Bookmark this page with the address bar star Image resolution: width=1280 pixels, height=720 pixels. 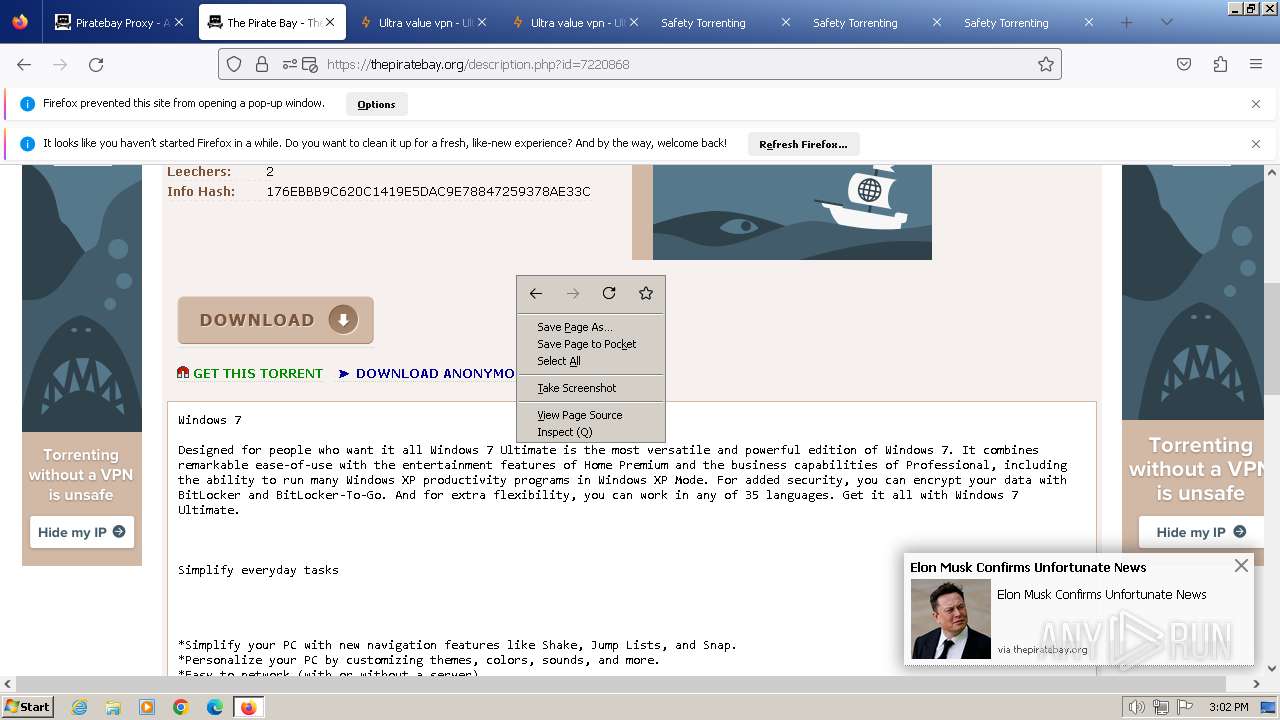pos(1046,64)
